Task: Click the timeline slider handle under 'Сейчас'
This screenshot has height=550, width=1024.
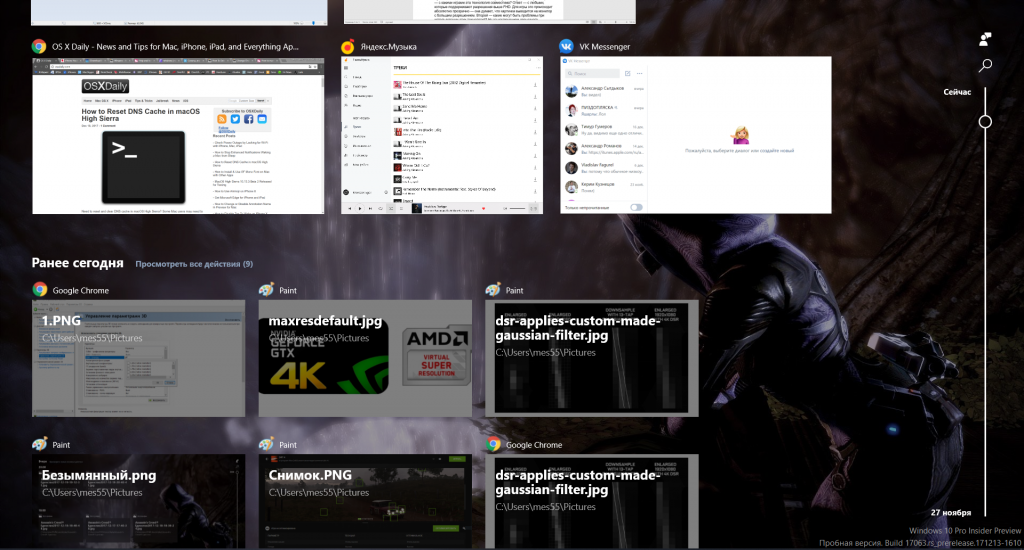Action: click(985, 121)
